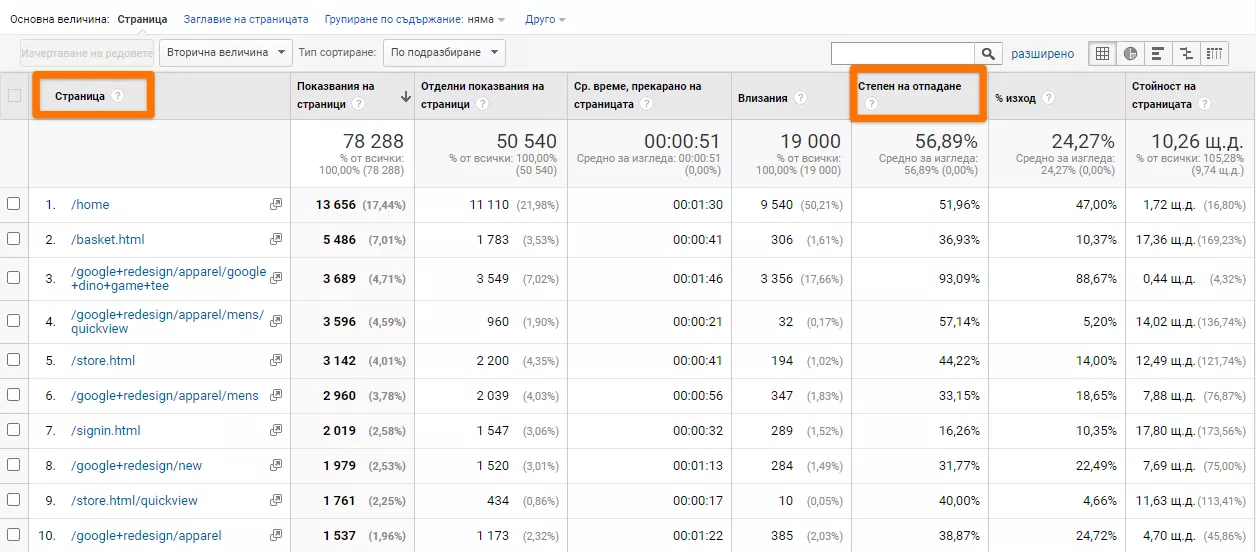This screenshot has height=552, width=1256.
Task: Sort by % изход column header
Action: (x=1016, y=98)
